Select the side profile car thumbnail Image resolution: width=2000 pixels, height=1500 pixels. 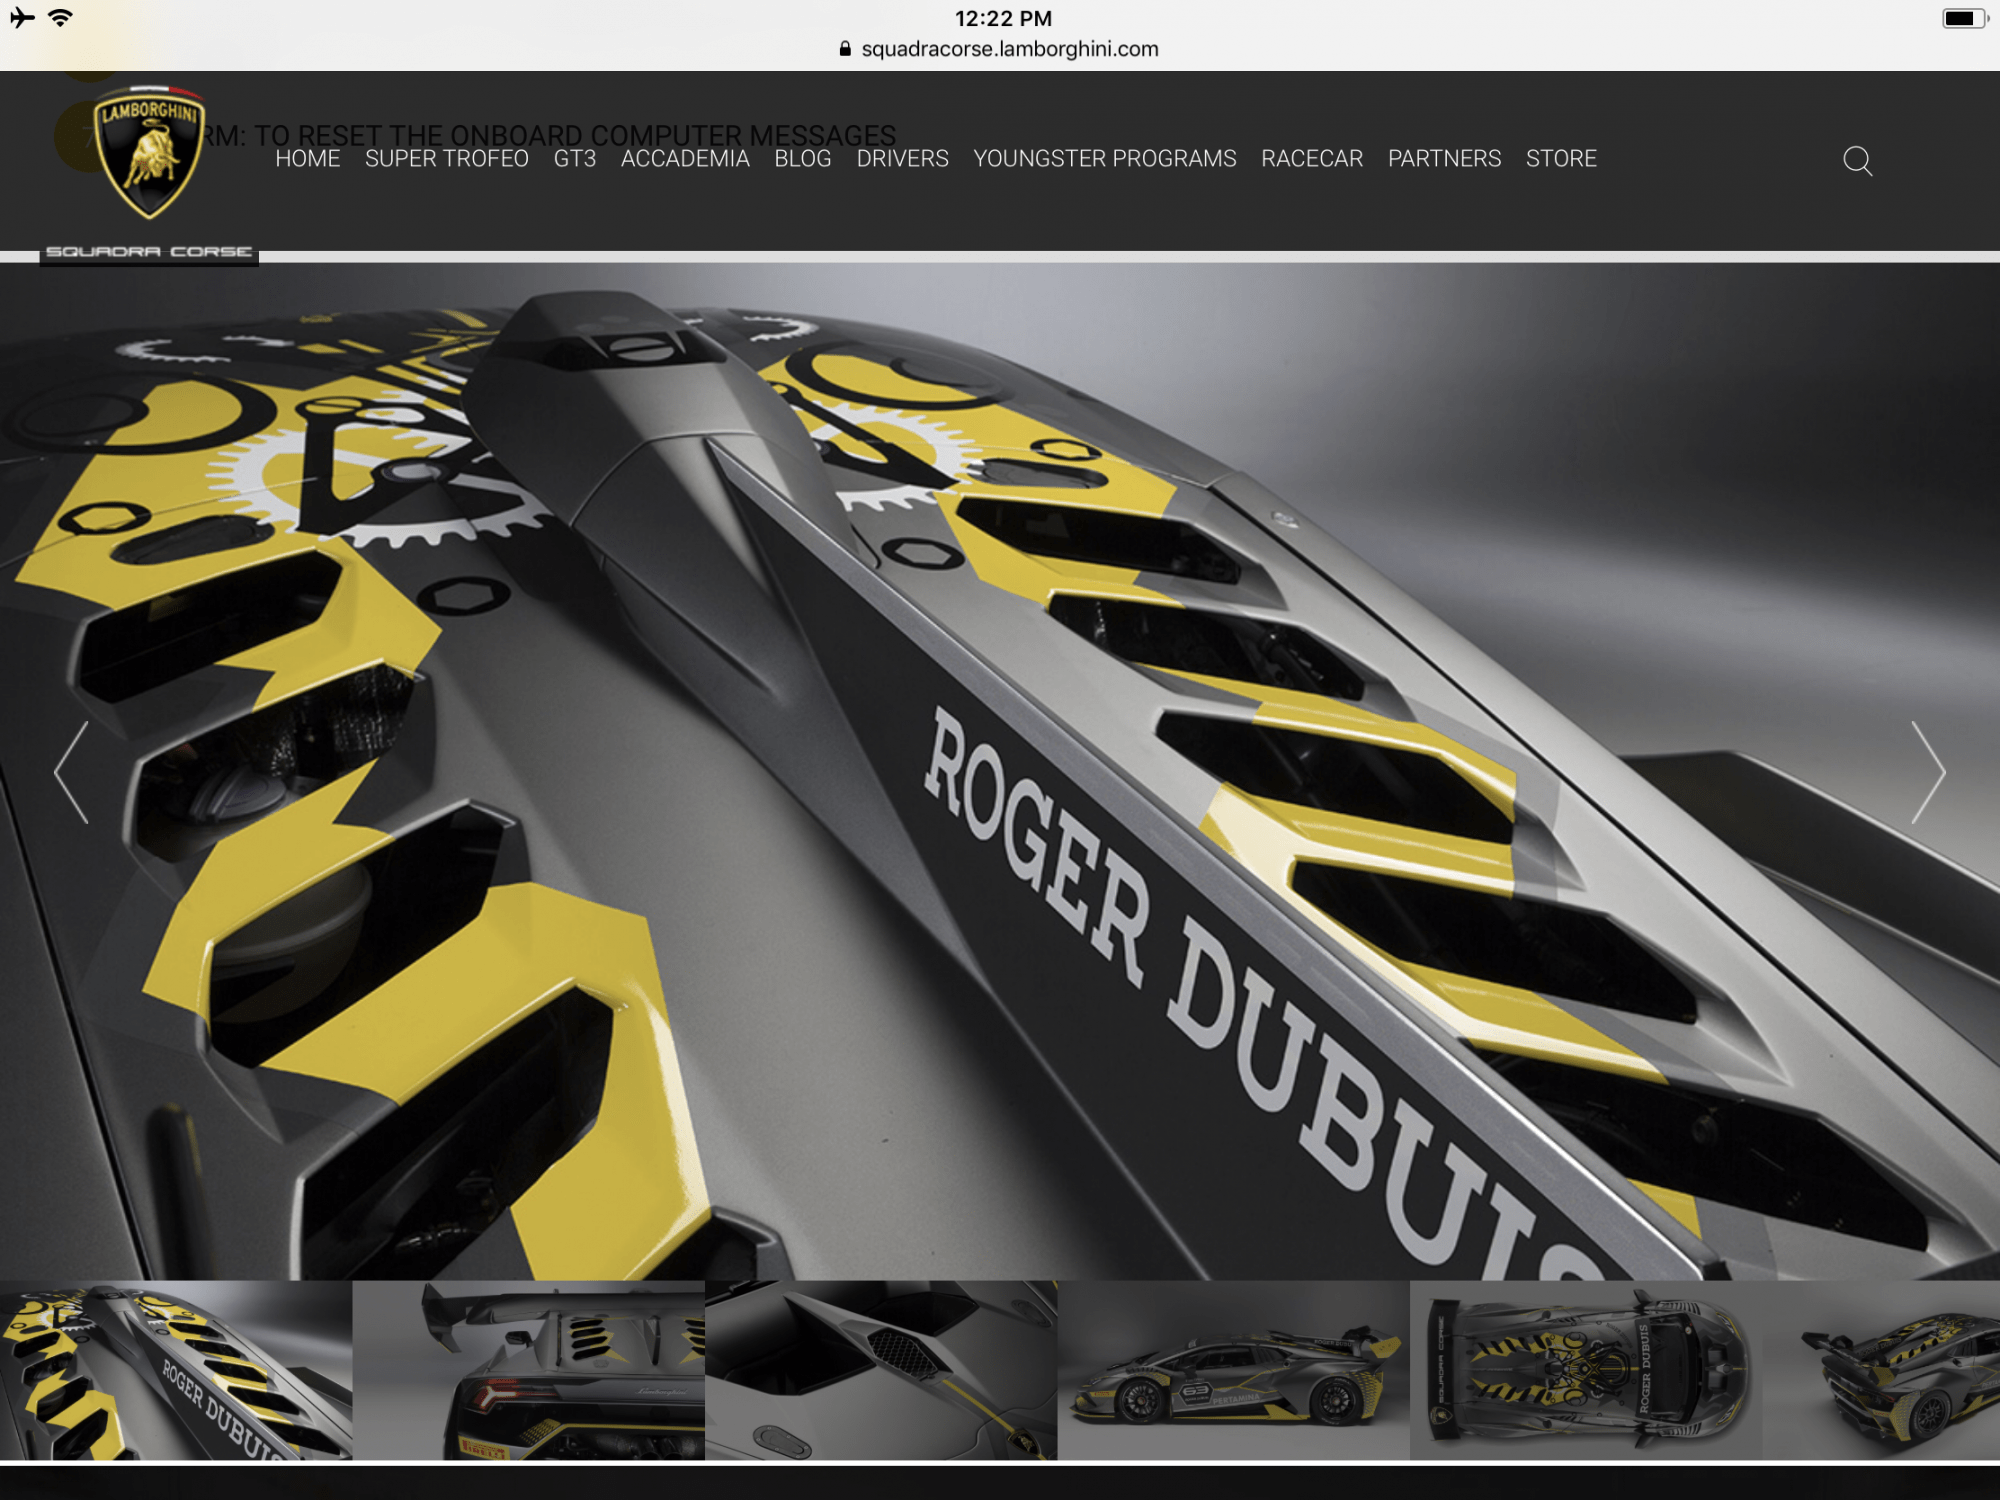(1233, 1370)
